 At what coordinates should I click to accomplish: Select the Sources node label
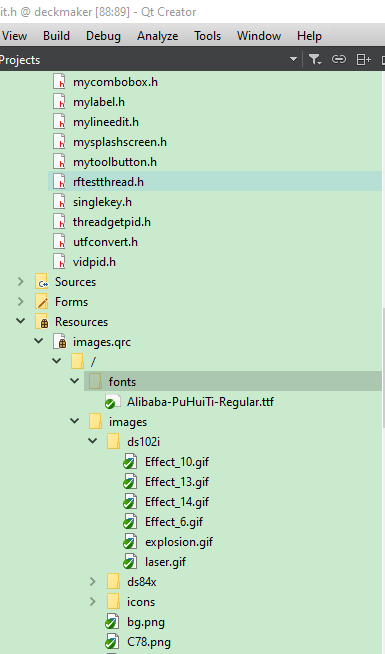coord(75,282)
